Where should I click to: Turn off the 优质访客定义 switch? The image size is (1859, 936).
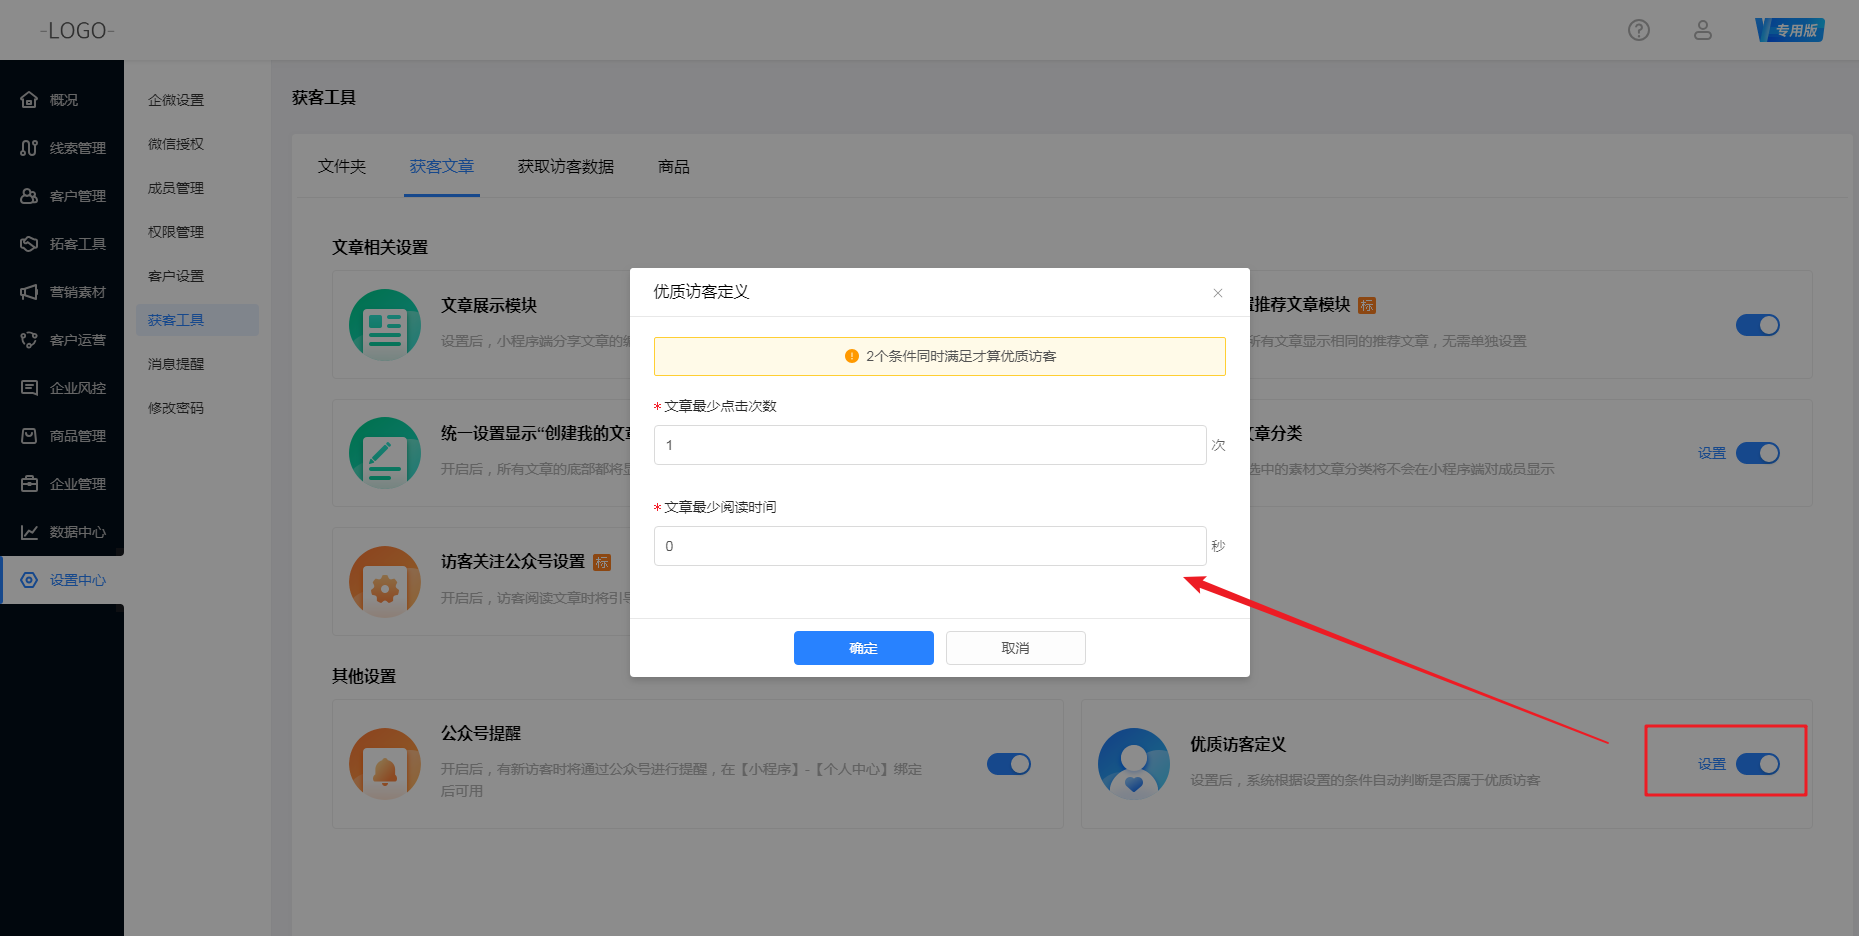point(1758,764)
